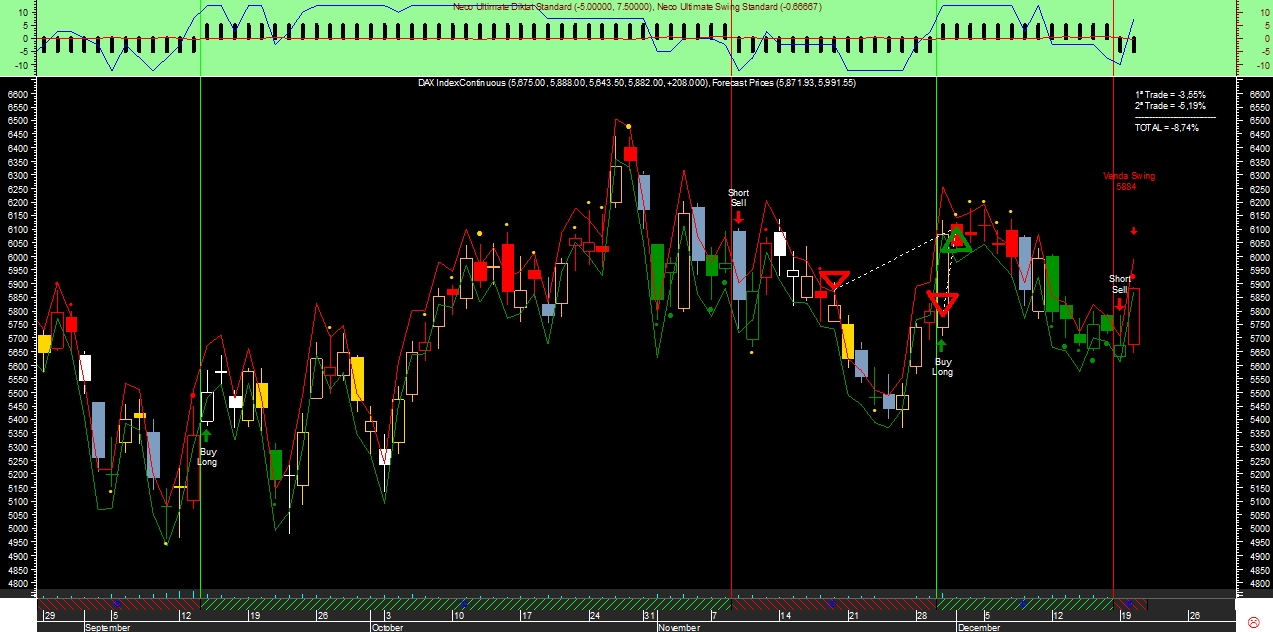
Task: Click the '6000' label on left price axis
Action: (17, 257)
